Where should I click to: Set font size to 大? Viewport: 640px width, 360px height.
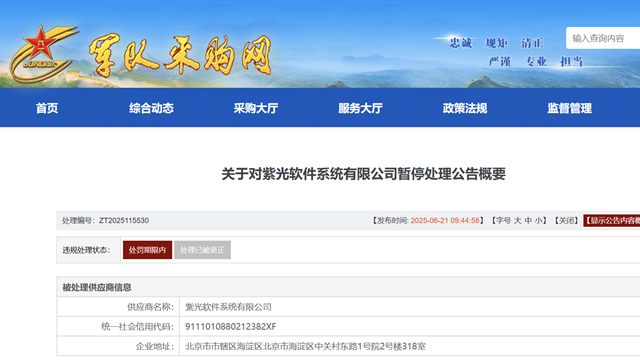coord(517,221)
